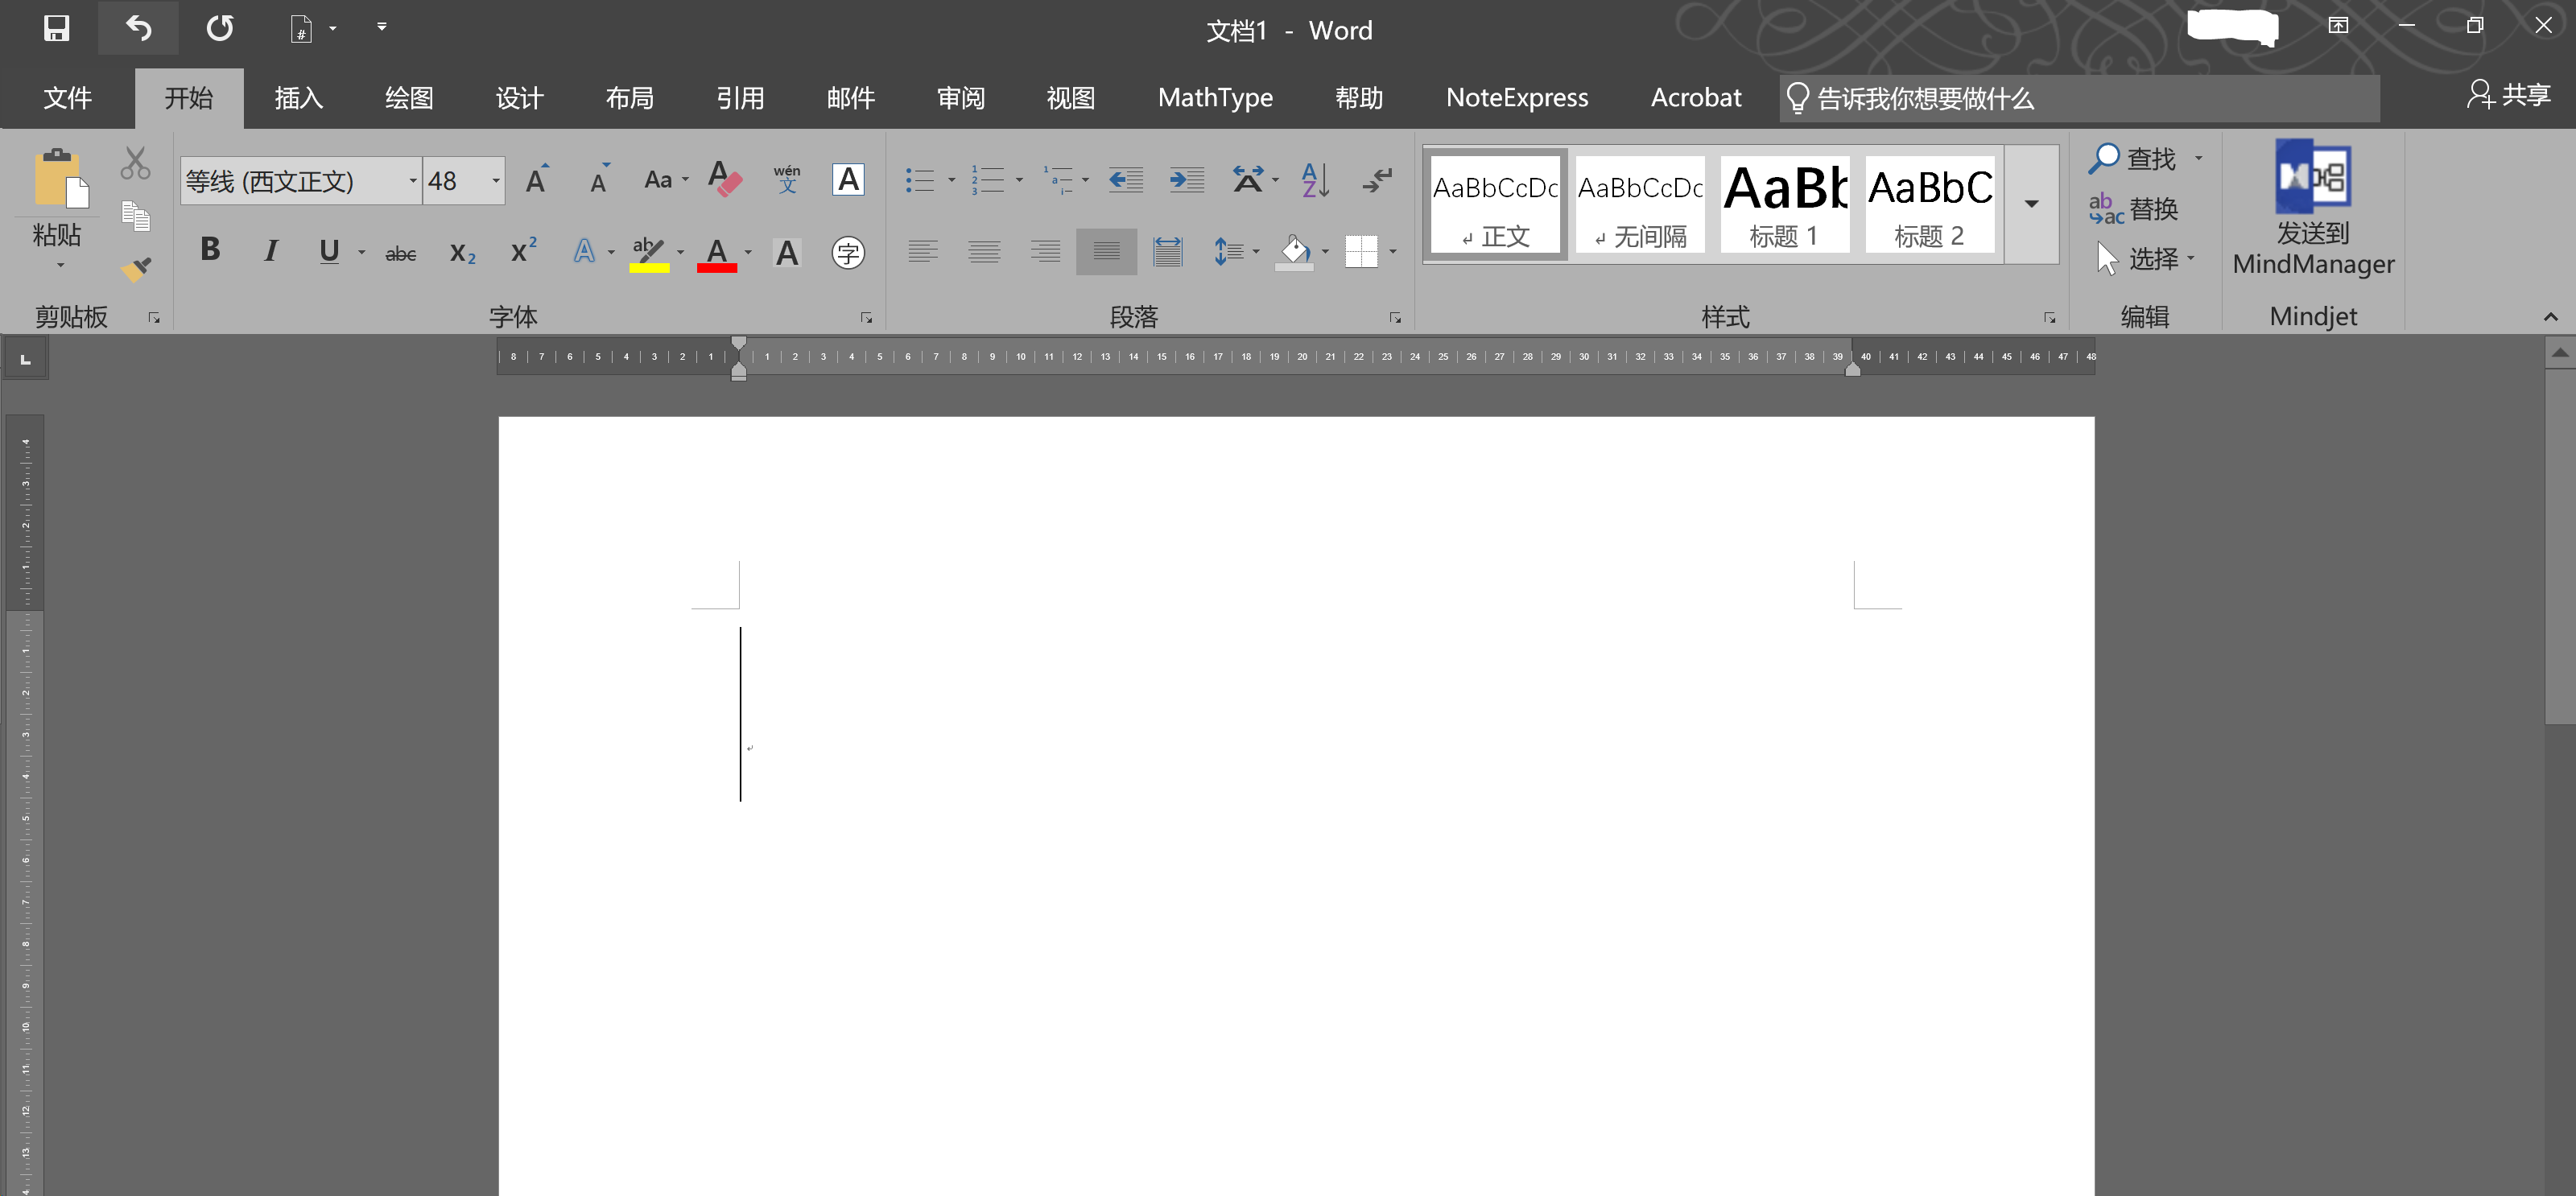Click the Format Painter brush icon
This screenshot has width=2576, height=1196.
[136, 268]
